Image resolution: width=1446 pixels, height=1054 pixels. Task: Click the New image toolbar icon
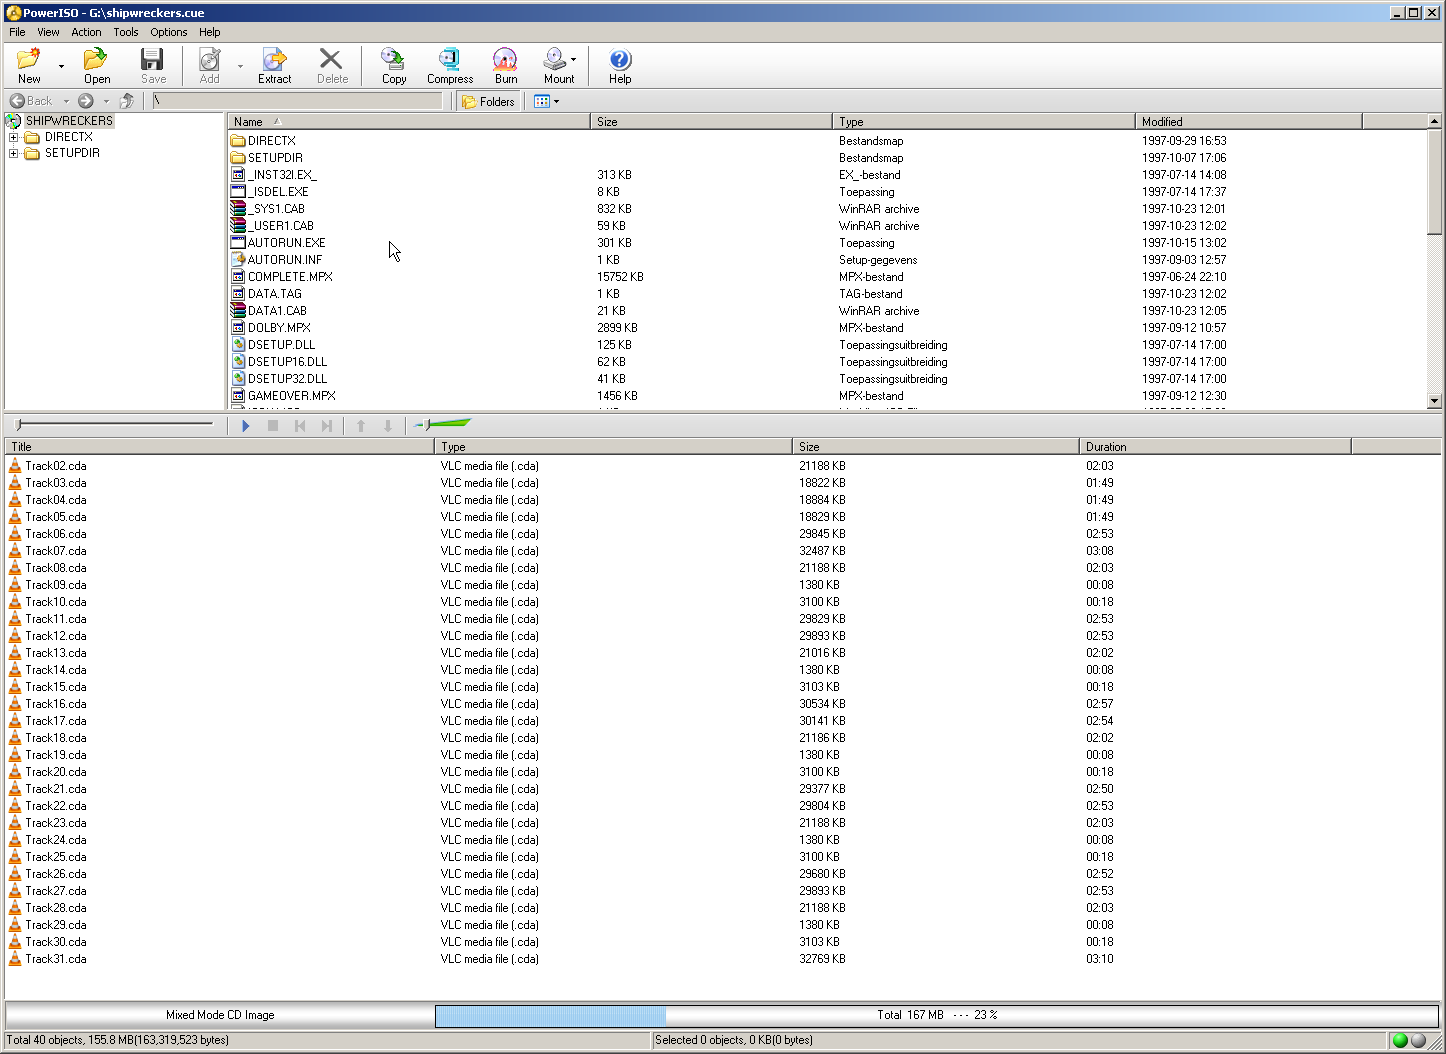click(30, 66)
